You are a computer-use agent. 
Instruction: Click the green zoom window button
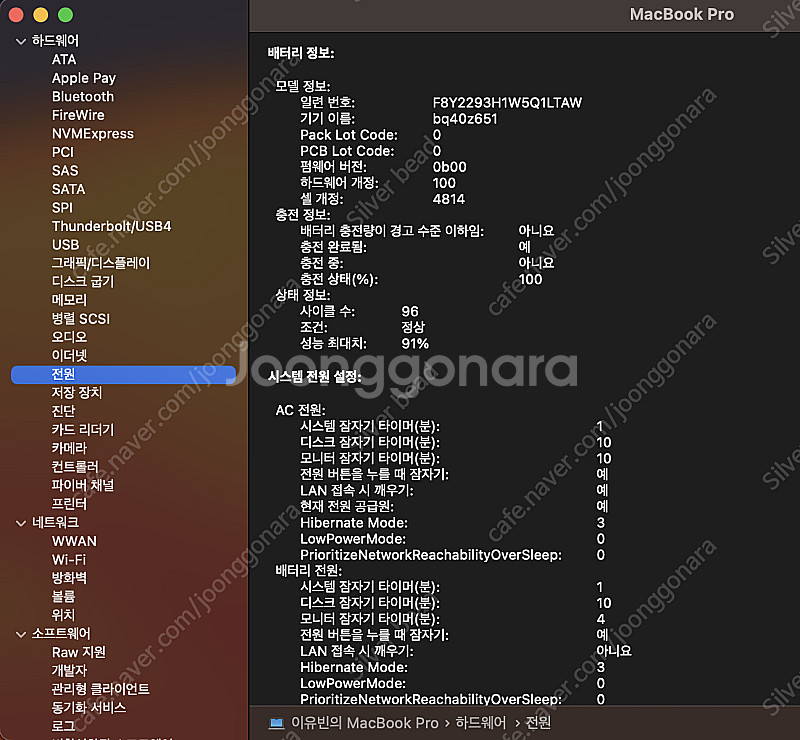click(x=65, y=15)
